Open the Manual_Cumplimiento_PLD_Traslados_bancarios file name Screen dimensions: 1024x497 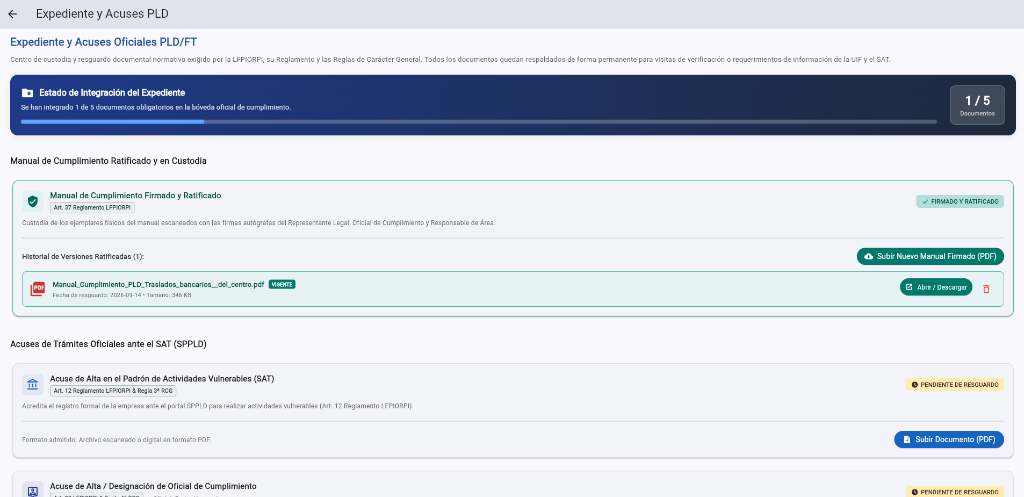(158, 285)
